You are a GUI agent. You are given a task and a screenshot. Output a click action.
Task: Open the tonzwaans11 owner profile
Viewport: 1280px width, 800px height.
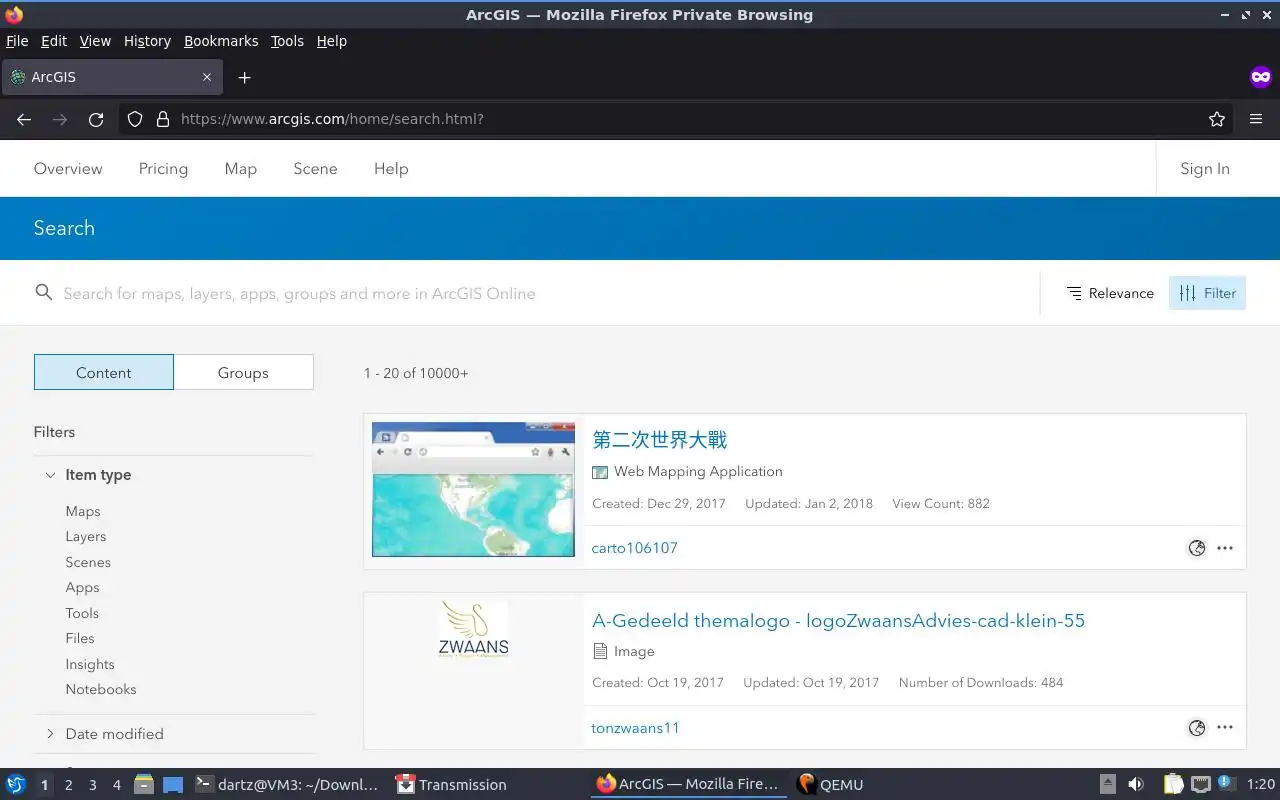point(636,728)
